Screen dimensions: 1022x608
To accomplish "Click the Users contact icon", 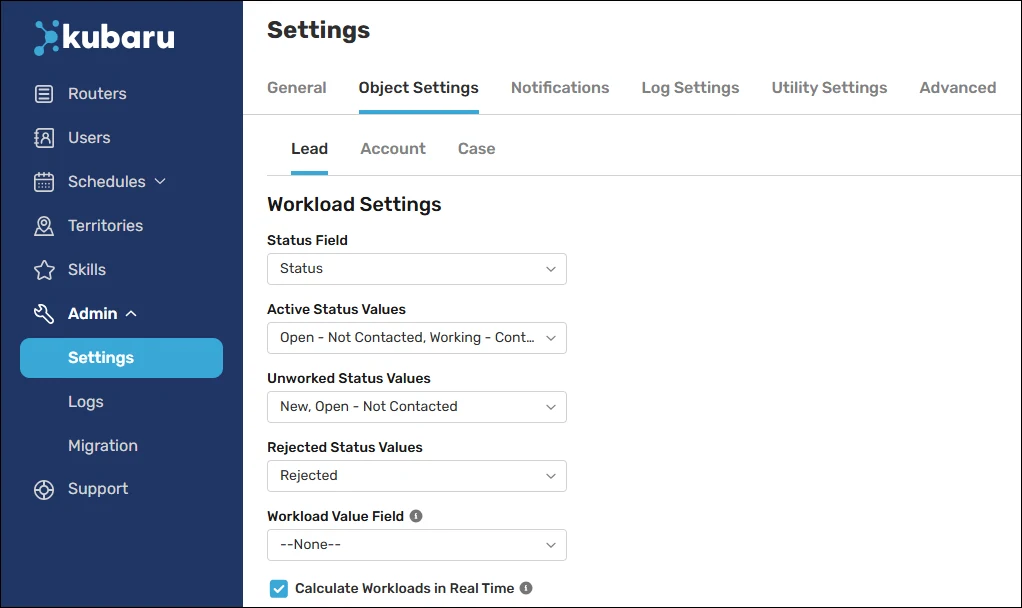I will [44, 138].
